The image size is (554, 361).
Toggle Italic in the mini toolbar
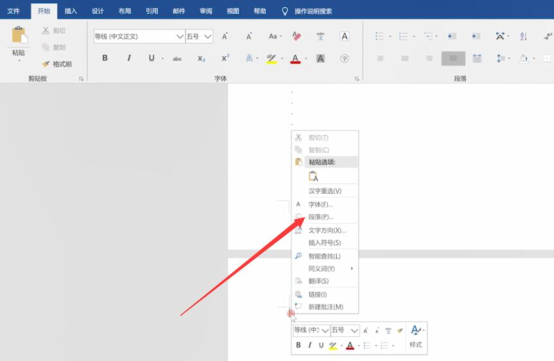tap(310, 345)
